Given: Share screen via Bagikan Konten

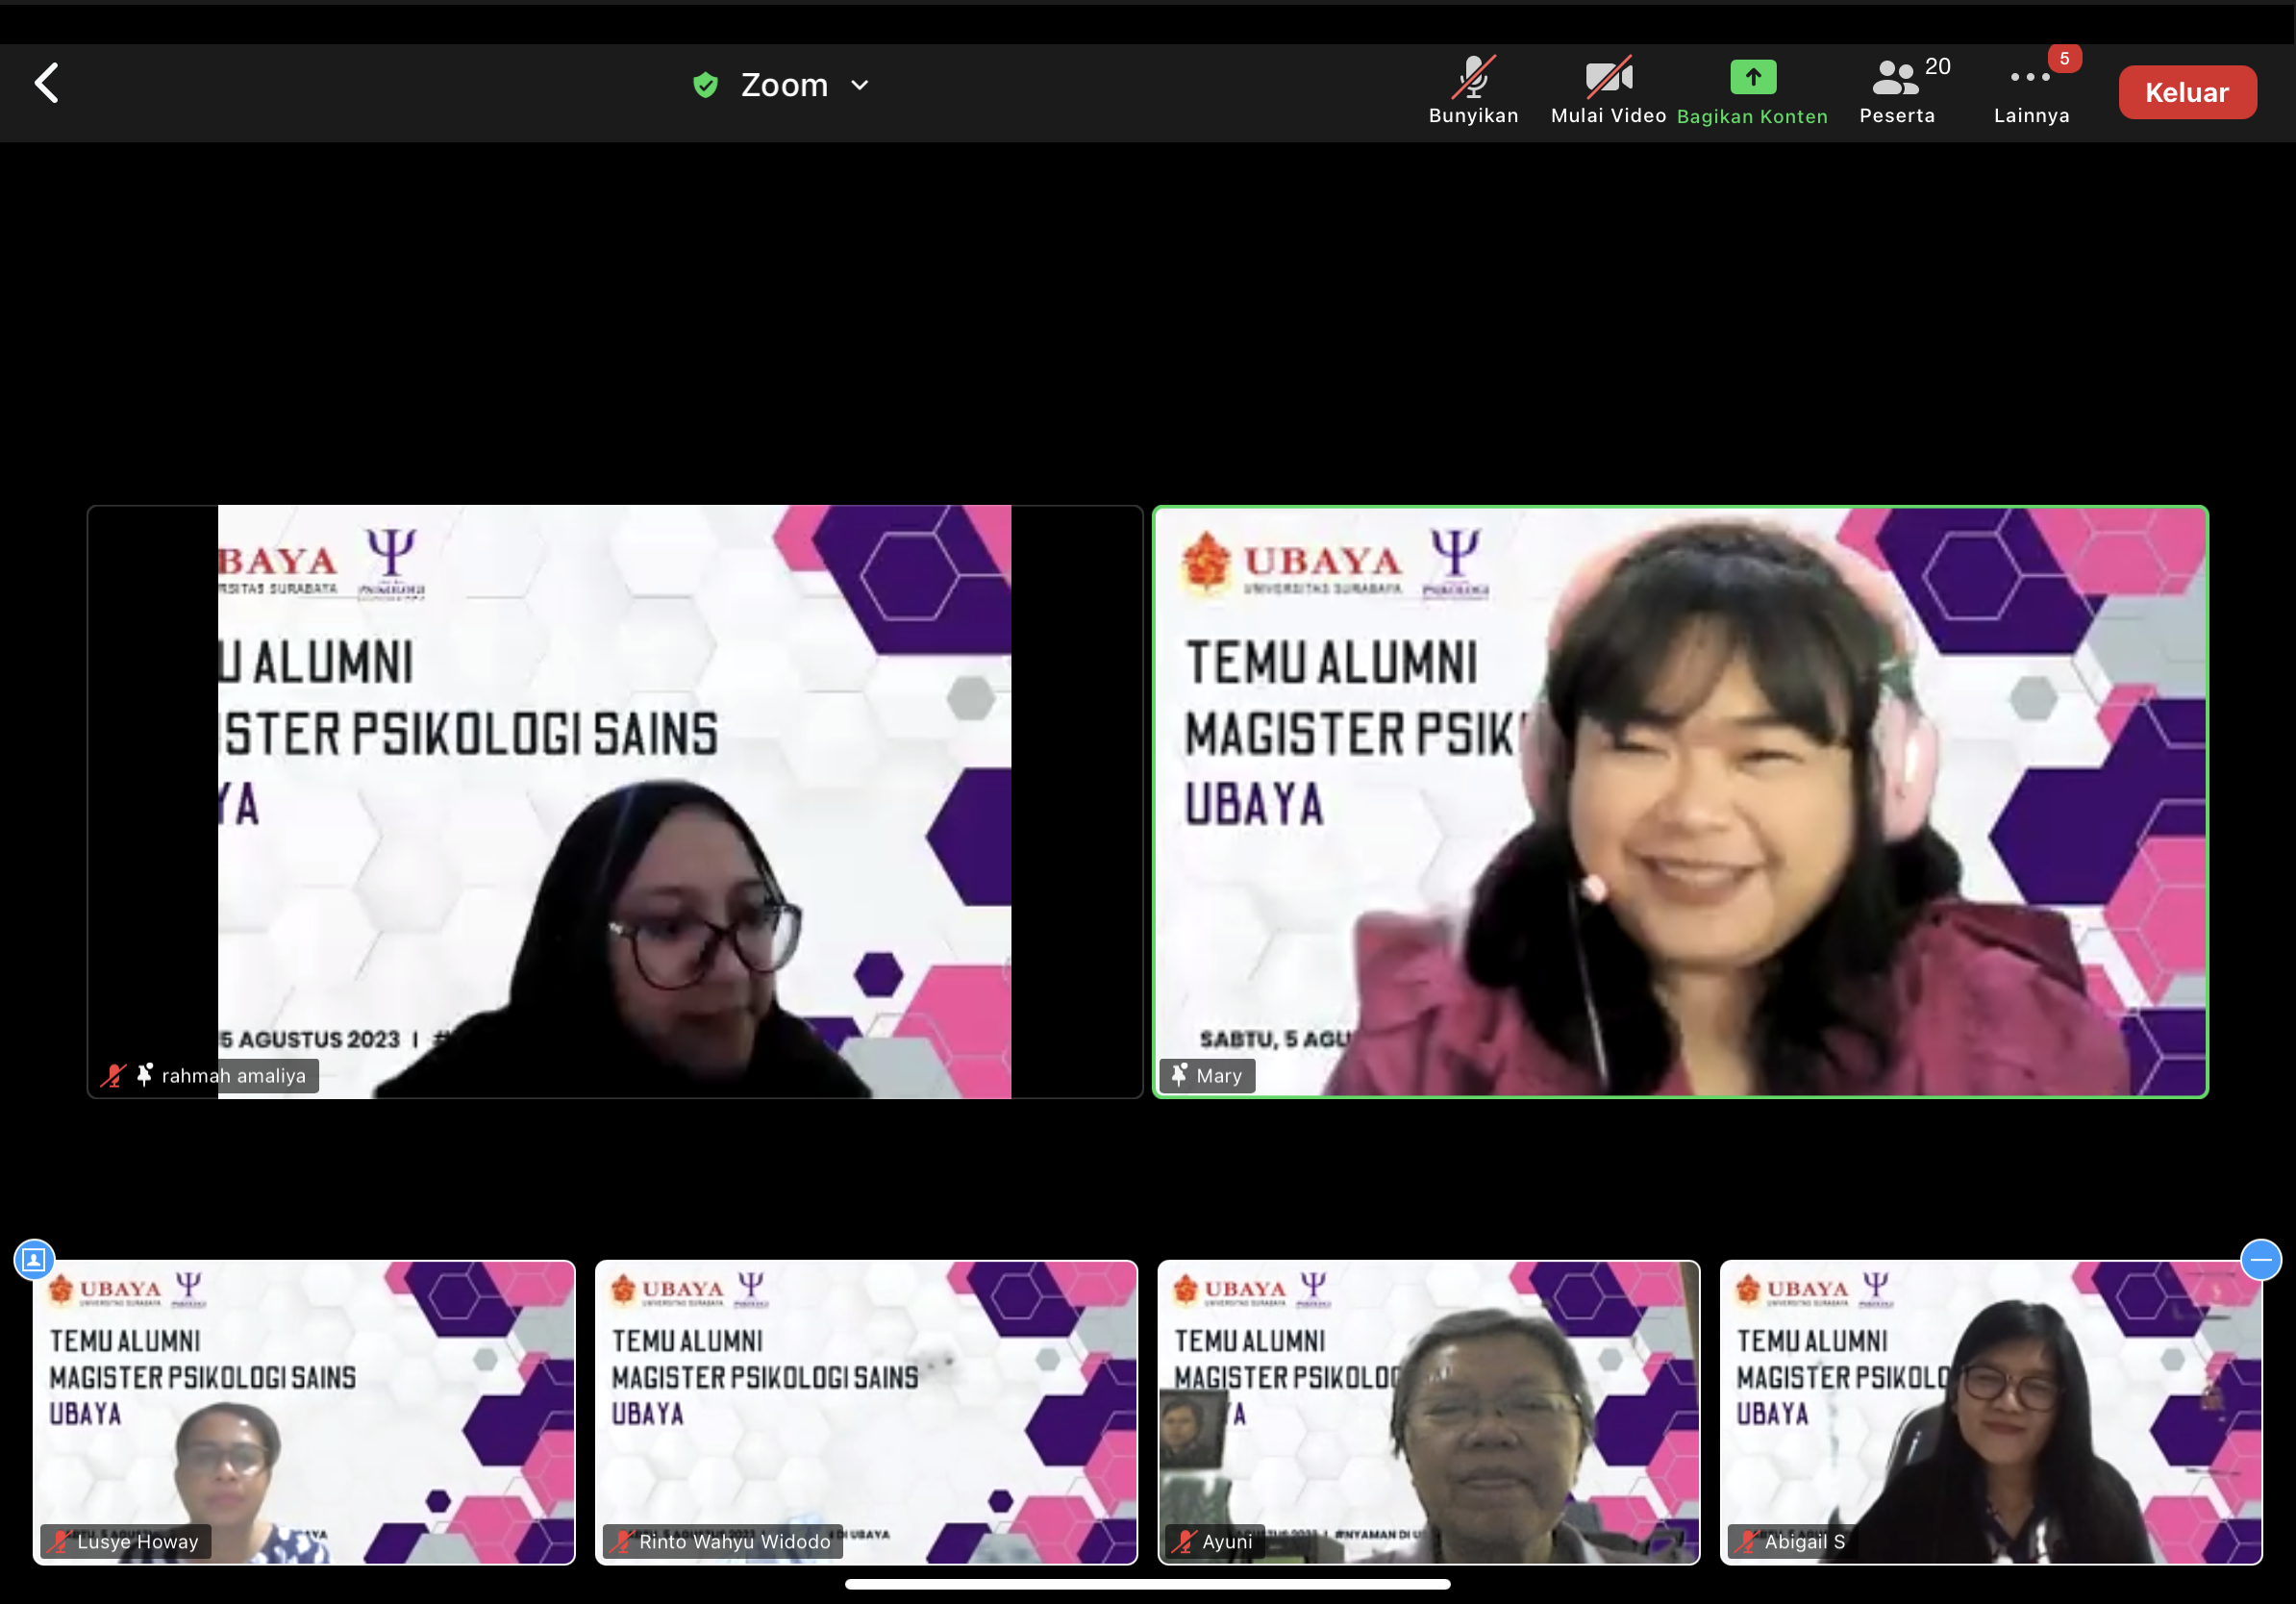Looking at the screenshot, I should (1752, 92).
